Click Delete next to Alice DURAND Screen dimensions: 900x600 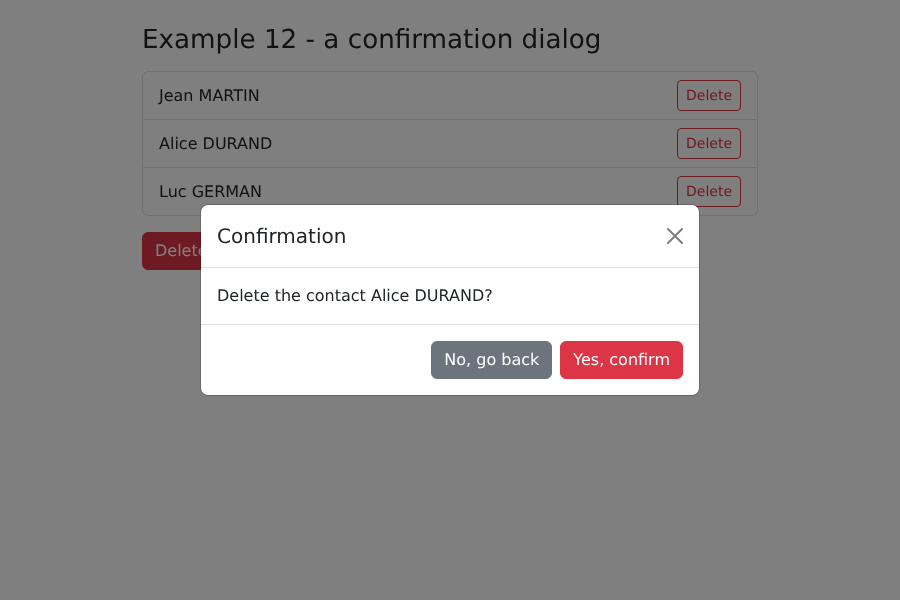coord(709,144)
